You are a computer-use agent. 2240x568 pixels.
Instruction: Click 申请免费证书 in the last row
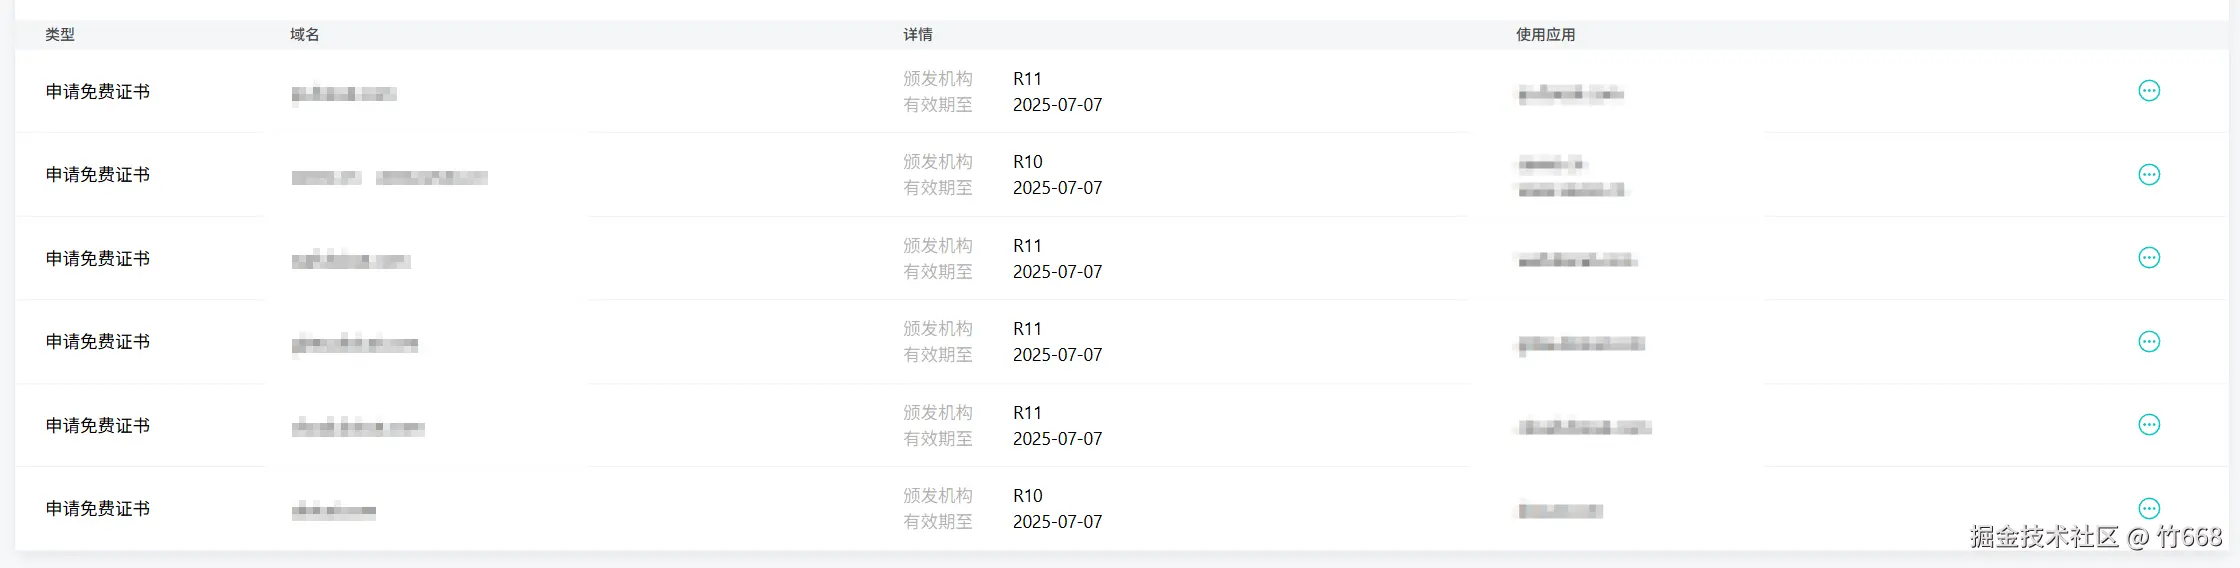(98, 509)
